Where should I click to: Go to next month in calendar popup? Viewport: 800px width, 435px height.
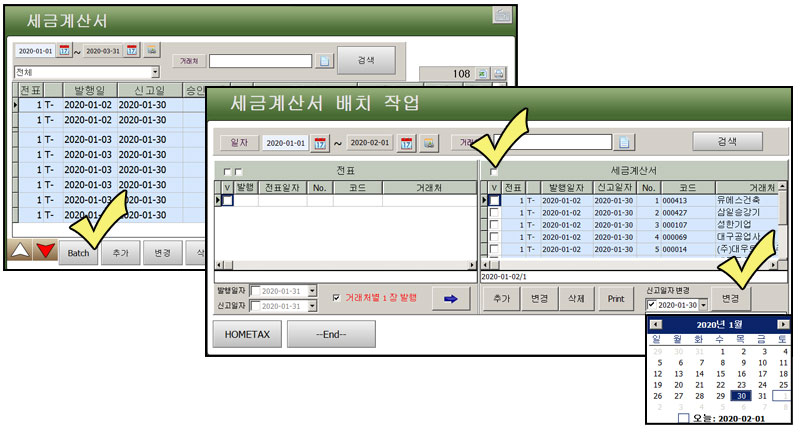tap(782, 324)
